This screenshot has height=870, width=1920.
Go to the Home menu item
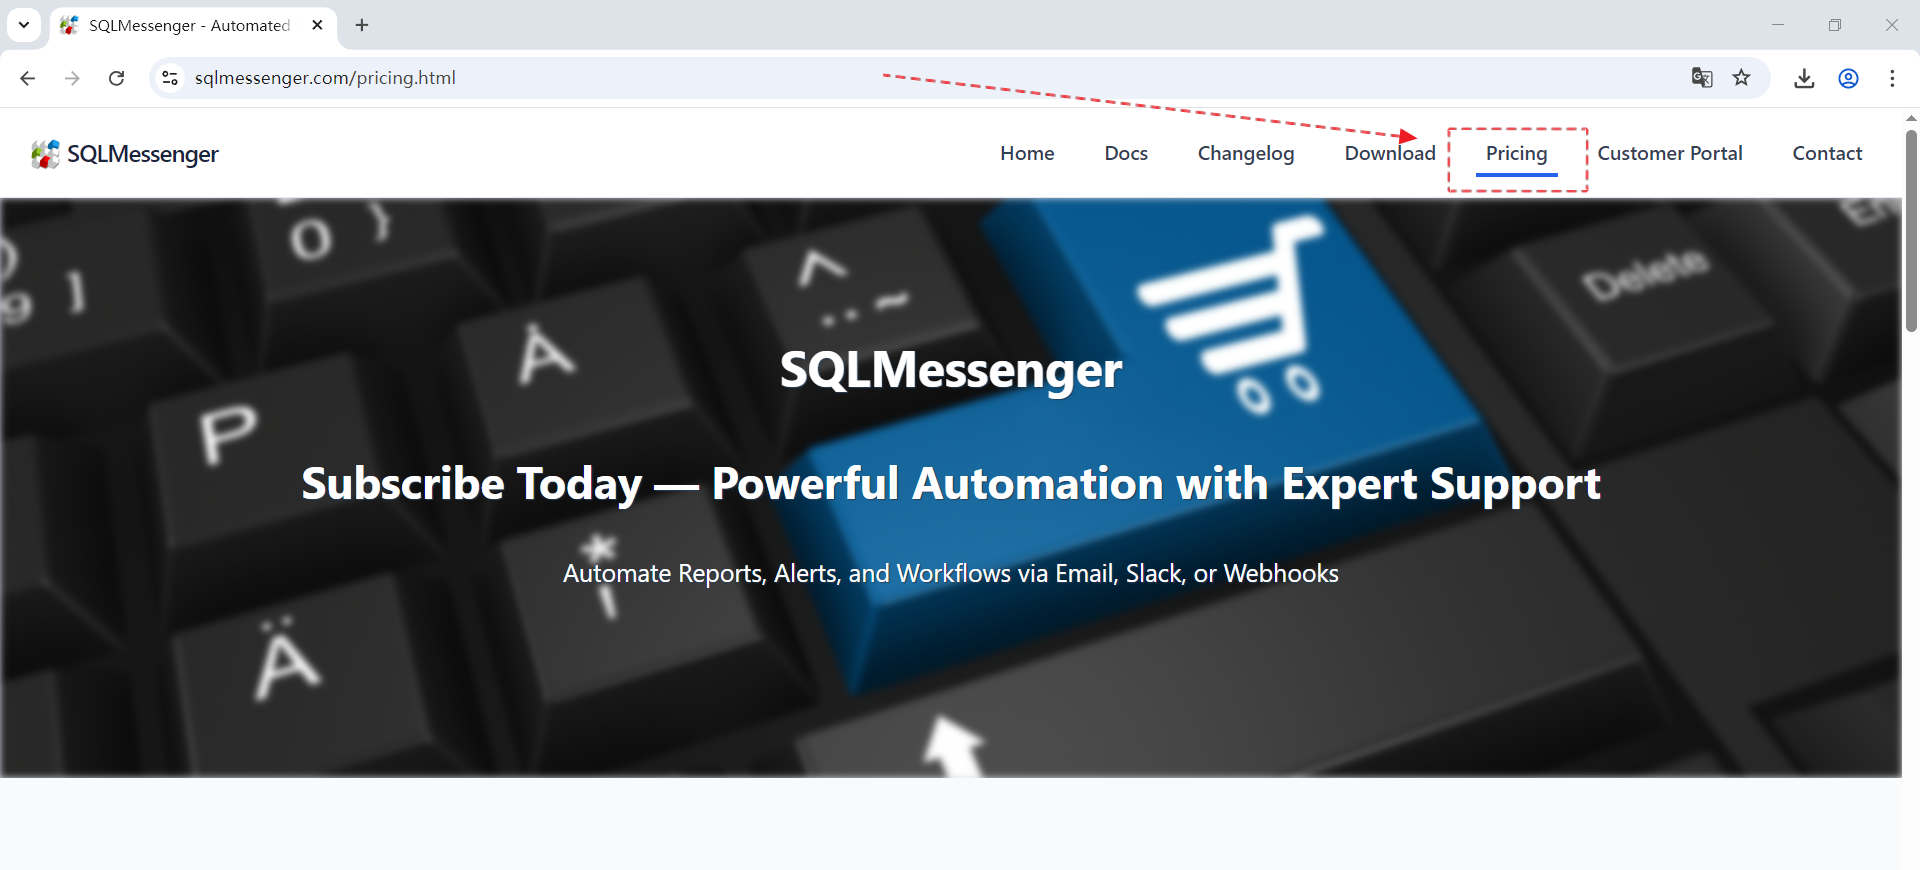coord(1027,153)
